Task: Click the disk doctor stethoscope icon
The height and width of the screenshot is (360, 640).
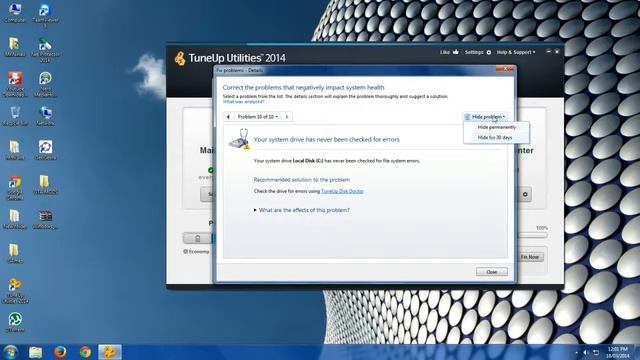Action: tap(239, 140)
